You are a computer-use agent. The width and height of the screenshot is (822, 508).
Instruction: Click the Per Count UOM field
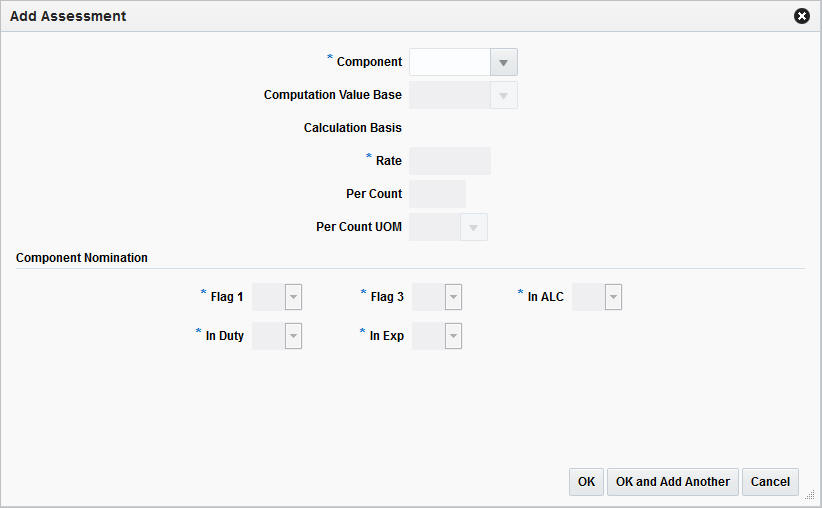[434, 228]
